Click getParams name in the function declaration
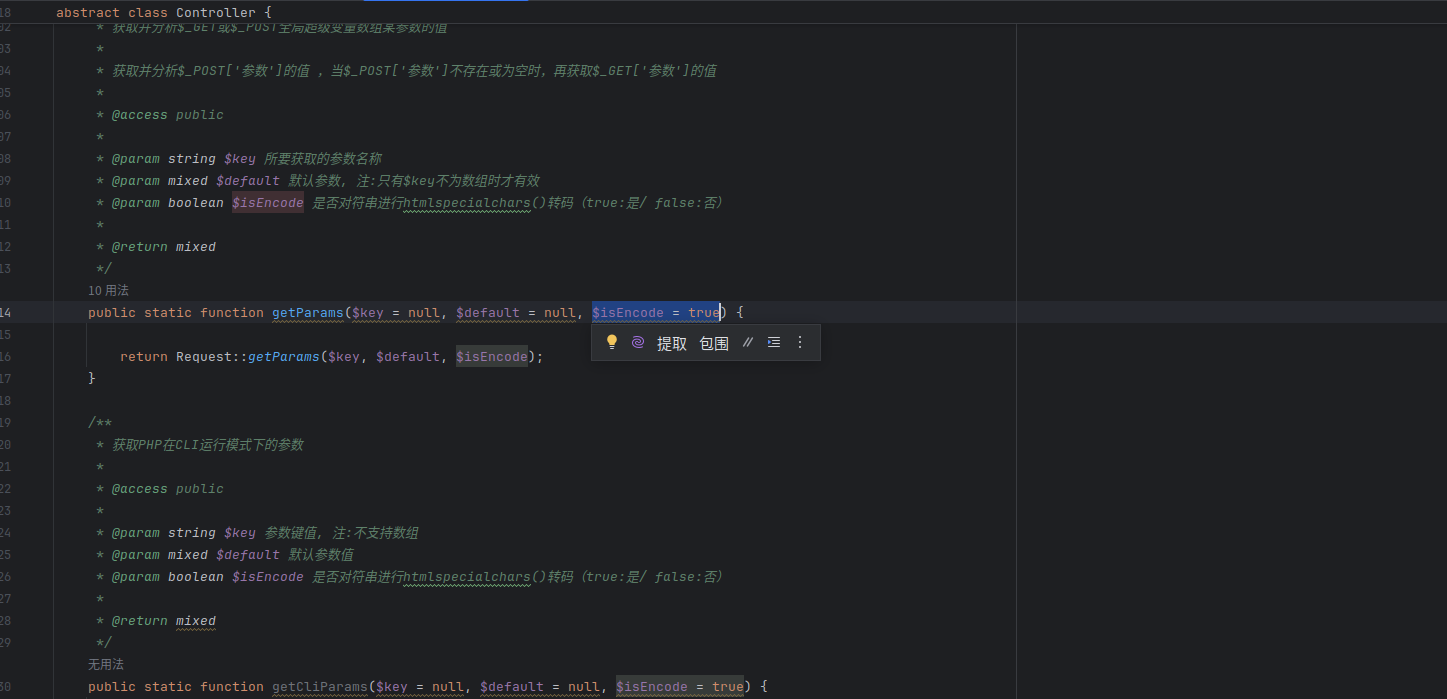The height and width of the screenshot is (699, 1447). tap(308, 313)
